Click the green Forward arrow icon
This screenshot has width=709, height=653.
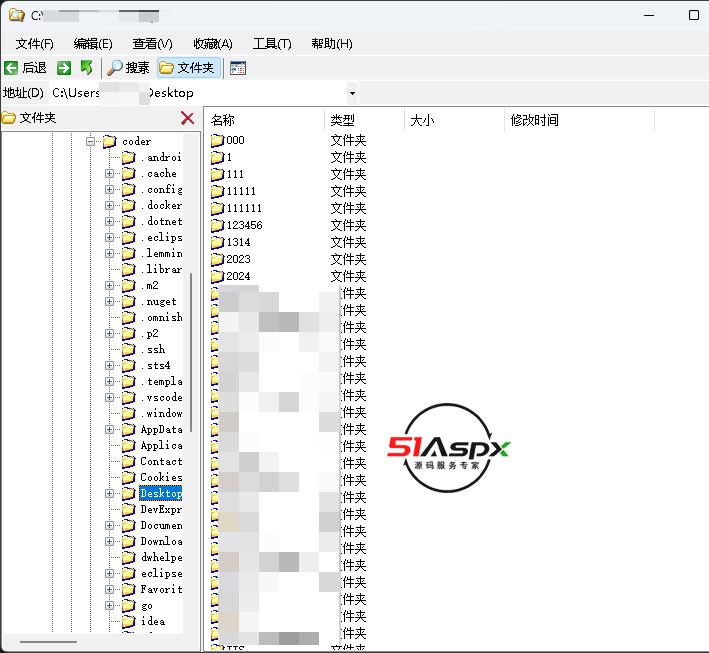click(64, 68)
